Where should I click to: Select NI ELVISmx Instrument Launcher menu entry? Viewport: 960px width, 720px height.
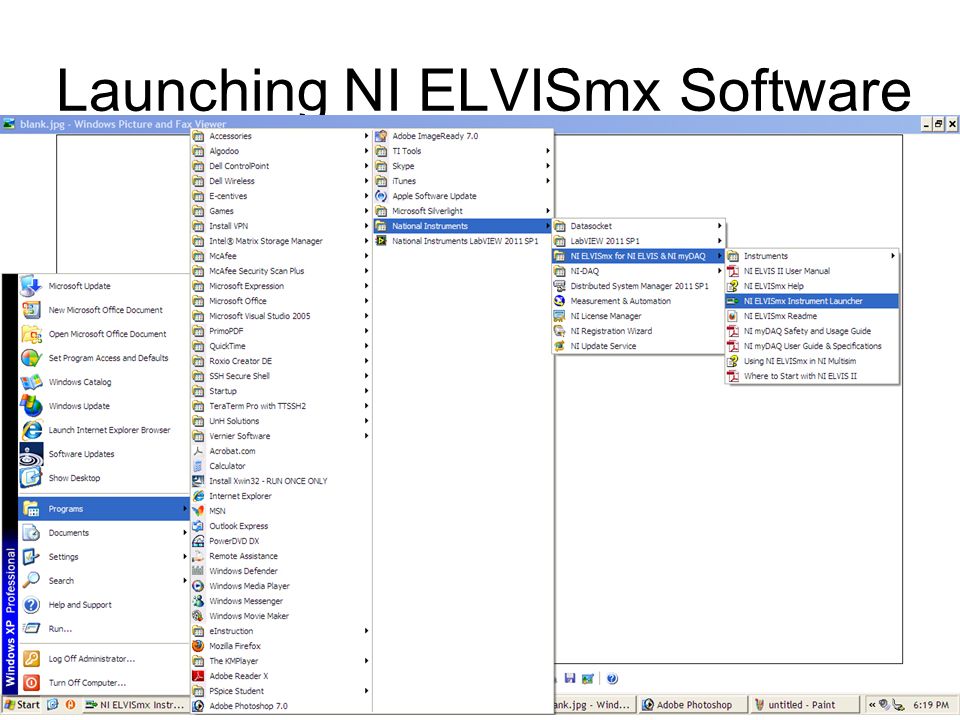pyautogui.click(x=812, y=301)
